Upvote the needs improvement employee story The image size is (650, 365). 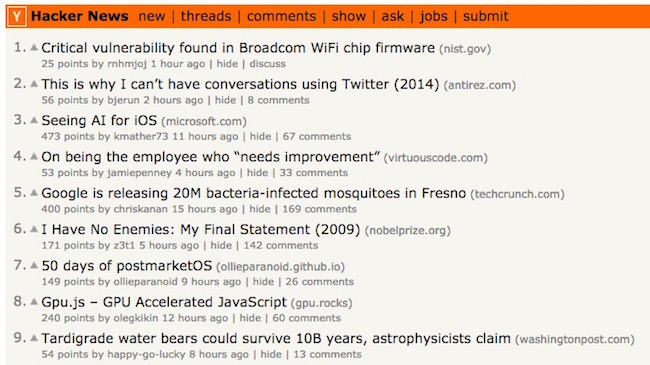[34, 156]
